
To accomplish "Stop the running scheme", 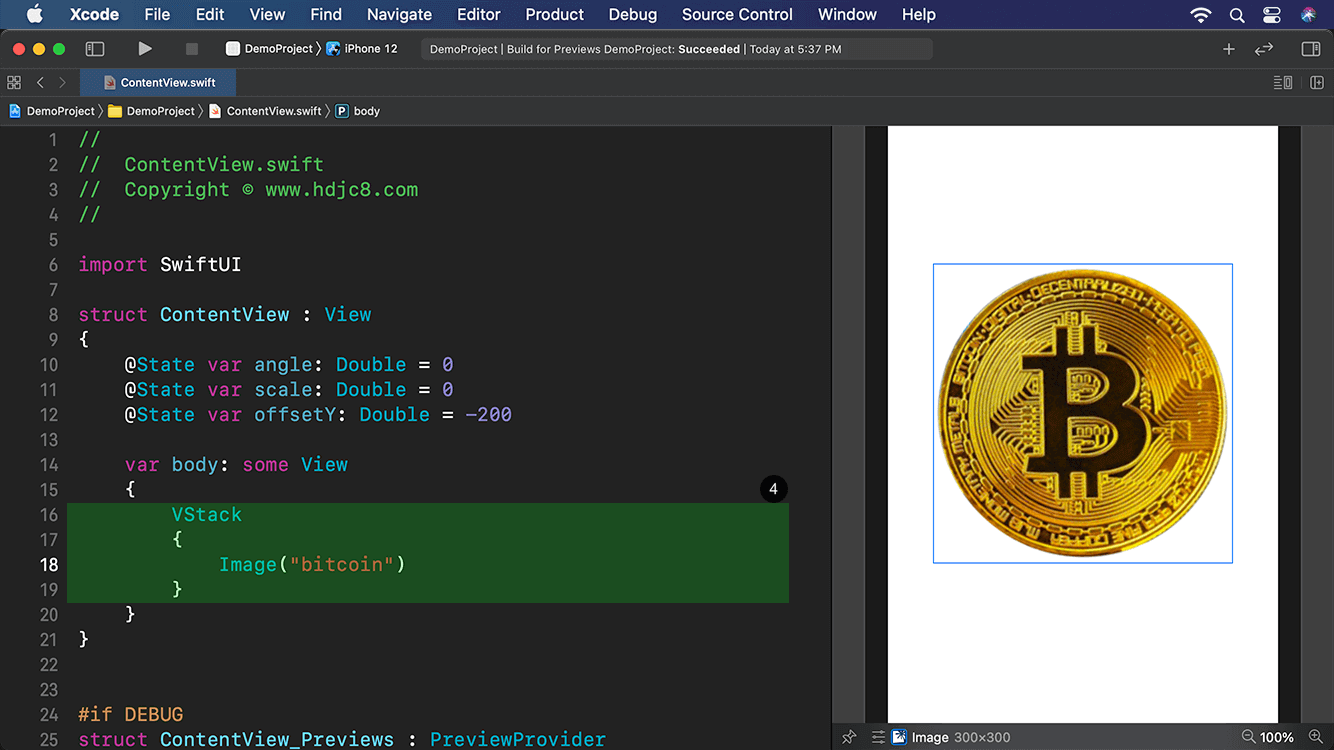I will pos(192,49).
